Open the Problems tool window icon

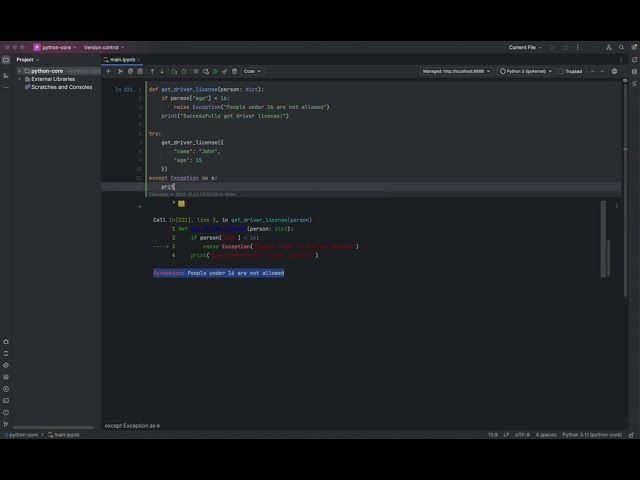[x=6, y=413]
